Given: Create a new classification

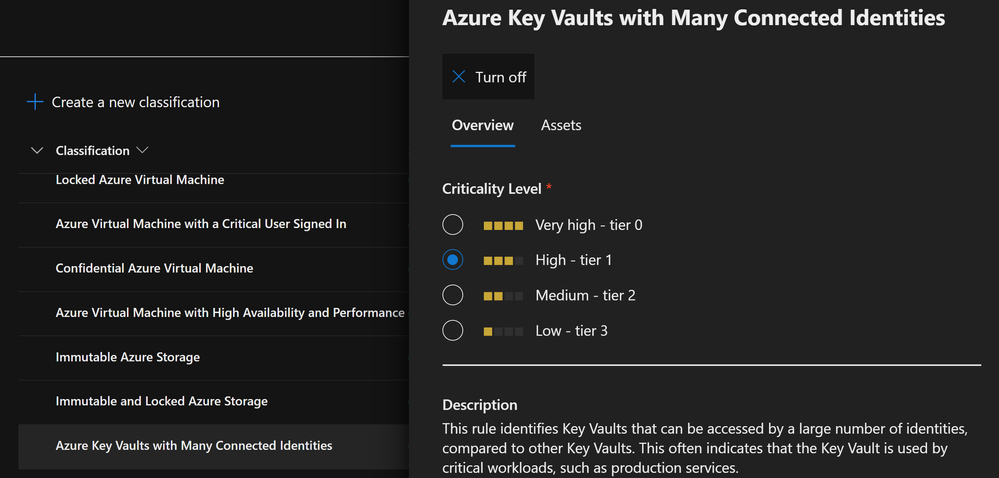Looking at the screenshot, I should 135,102.
